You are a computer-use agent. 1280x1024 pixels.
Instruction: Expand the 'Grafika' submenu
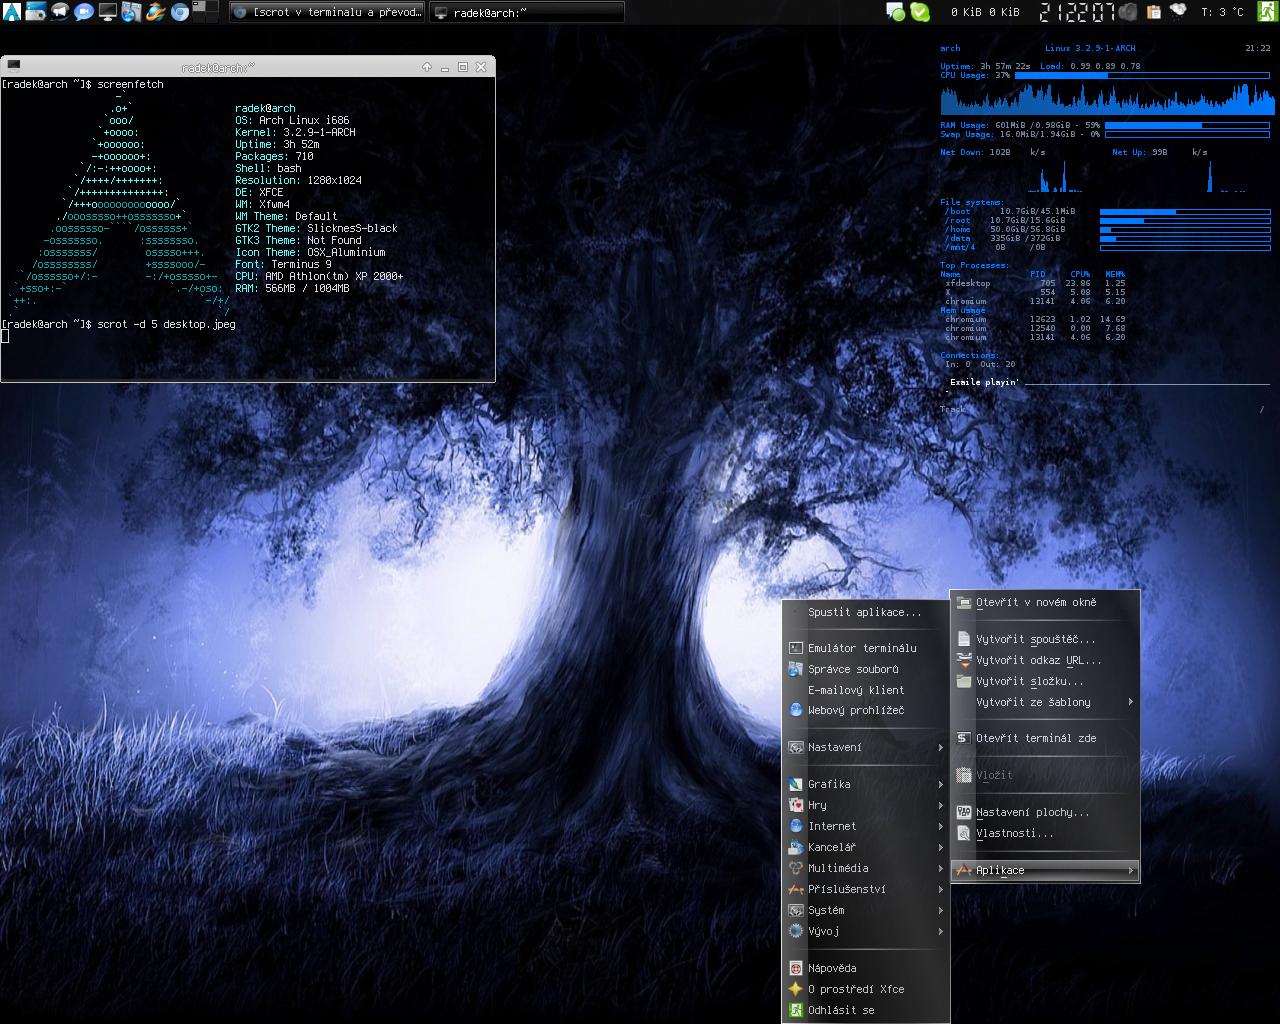click(864, 784)
